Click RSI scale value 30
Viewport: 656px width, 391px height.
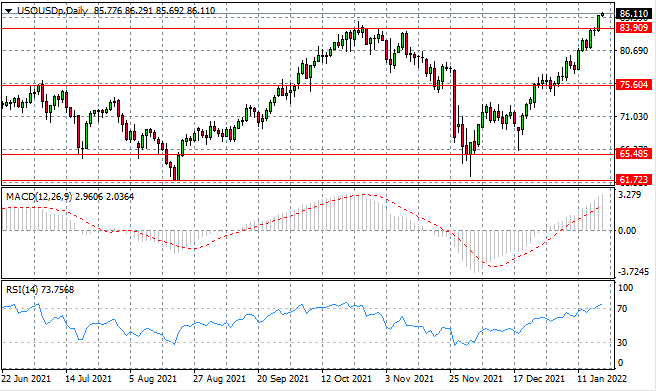(623, 343)
